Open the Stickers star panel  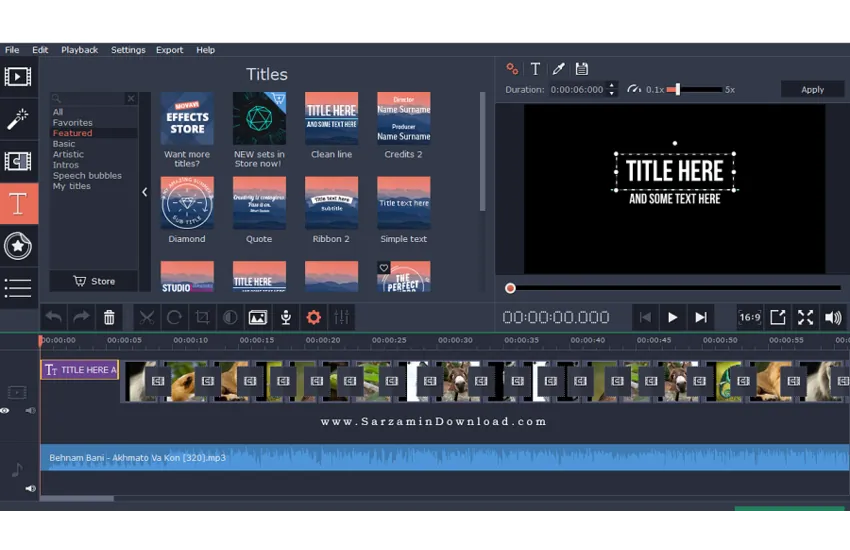click(x=18, y=246)
